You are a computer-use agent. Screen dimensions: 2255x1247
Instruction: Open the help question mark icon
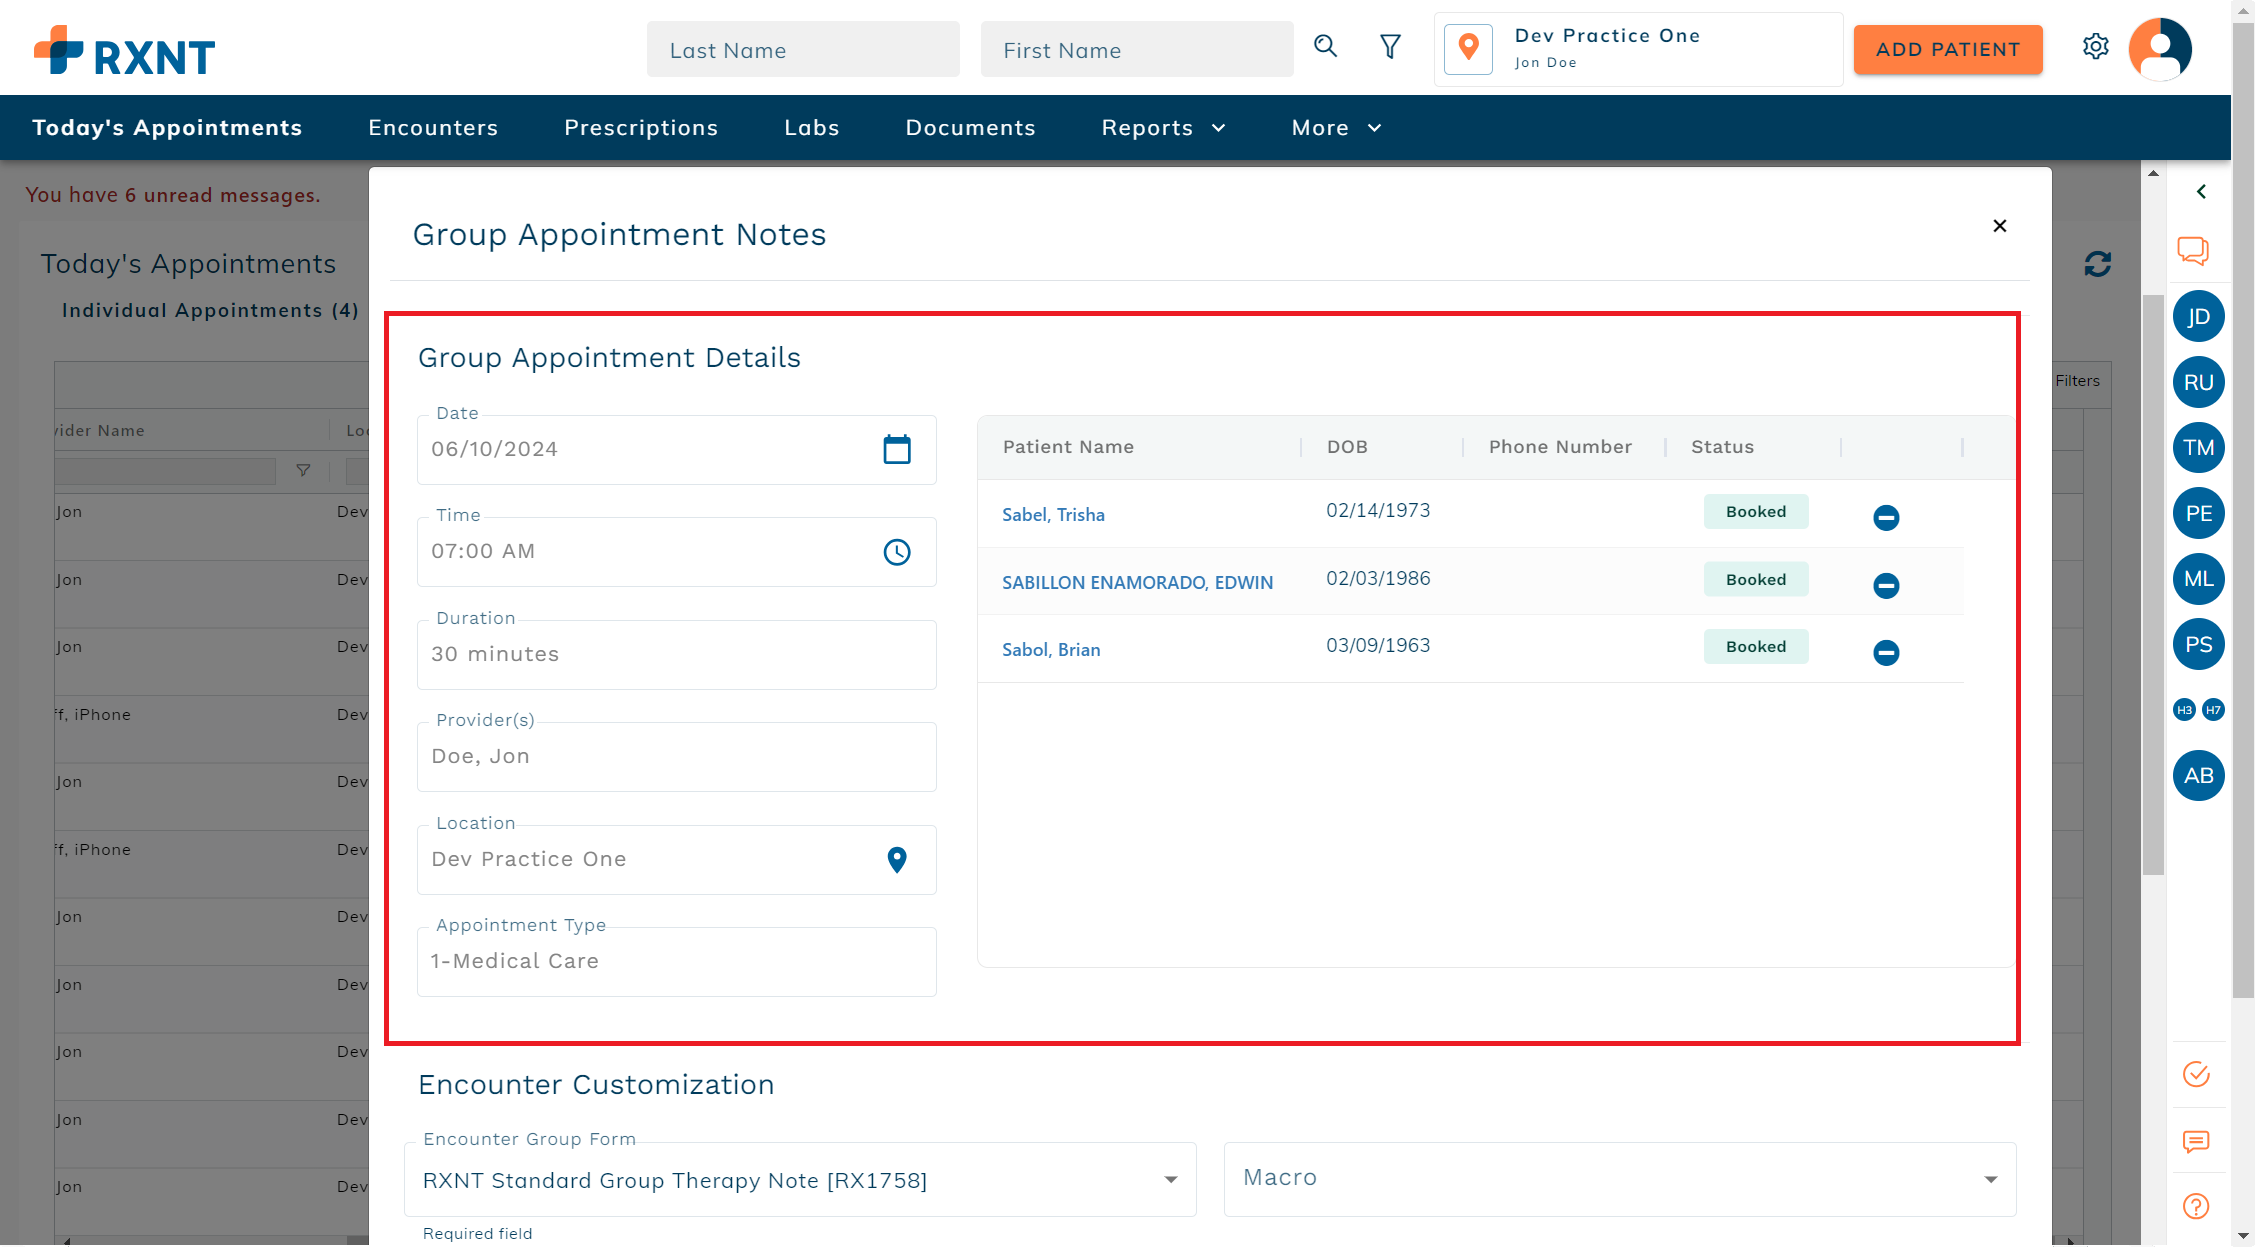pyautogui.click(x=2196, y=1206)
